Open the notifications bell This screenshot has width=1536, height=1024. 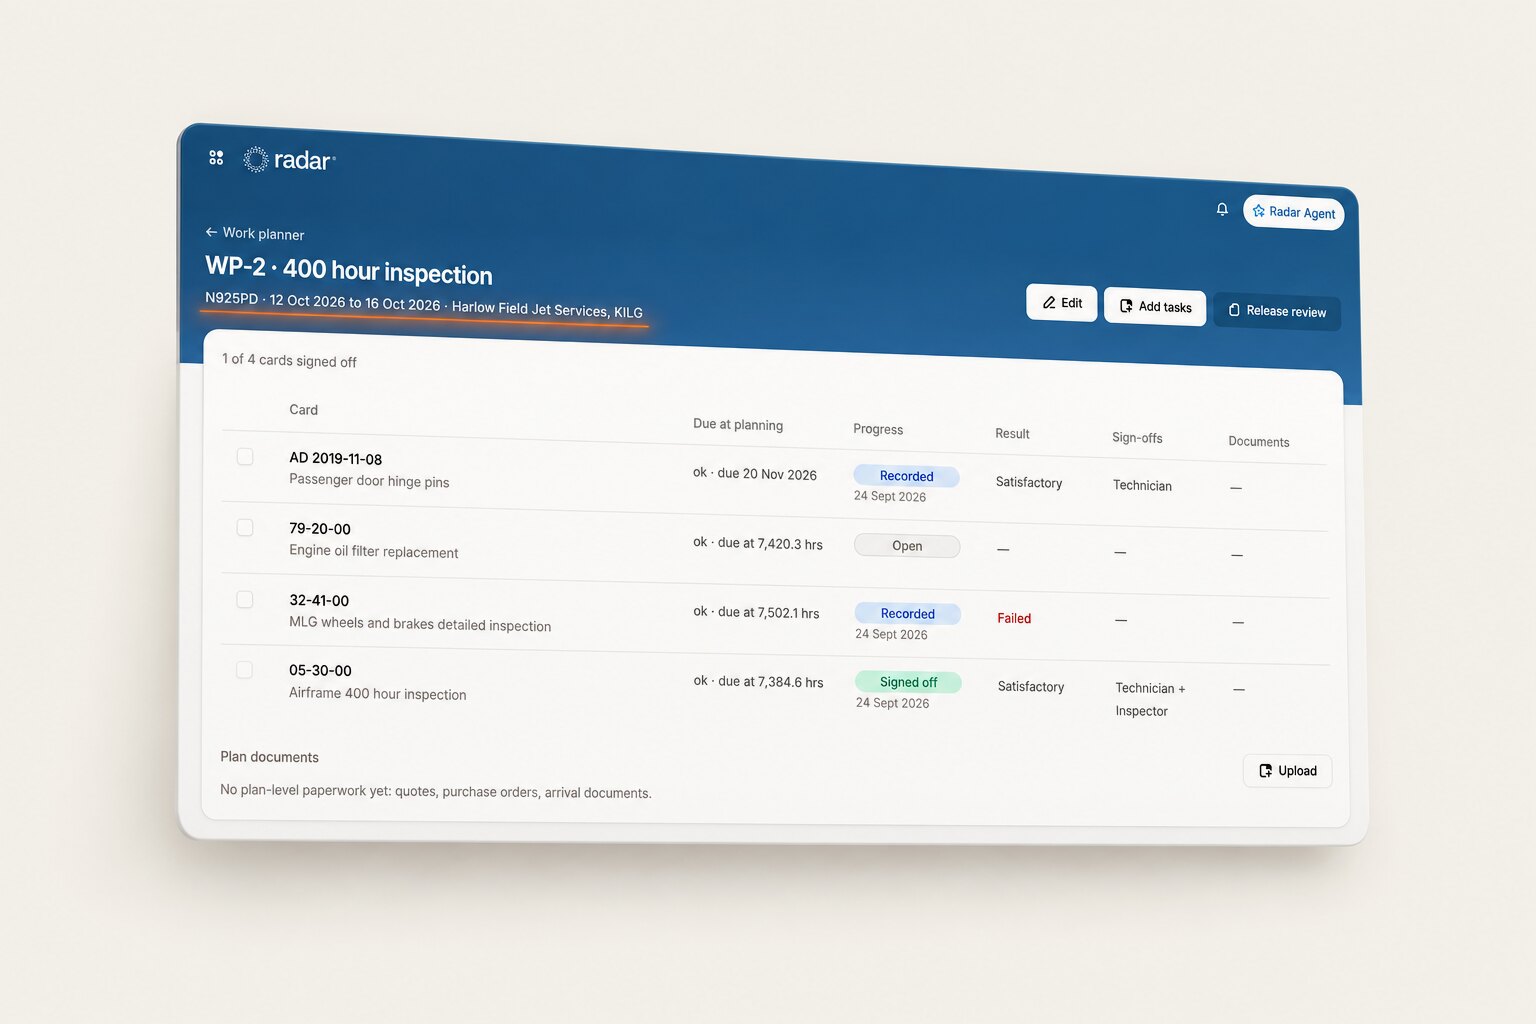coord(1222,209)
